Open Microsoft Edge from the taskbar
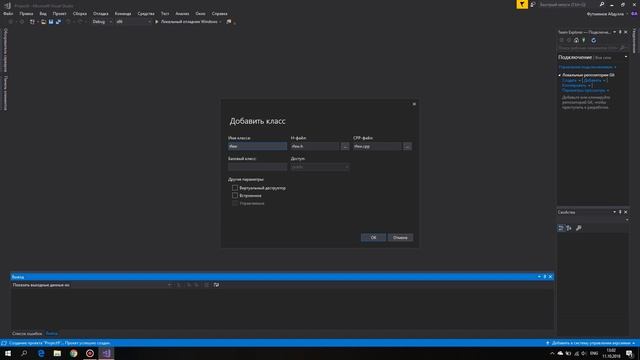This screenshot has width=640, height=360. [x=41, y=353]
